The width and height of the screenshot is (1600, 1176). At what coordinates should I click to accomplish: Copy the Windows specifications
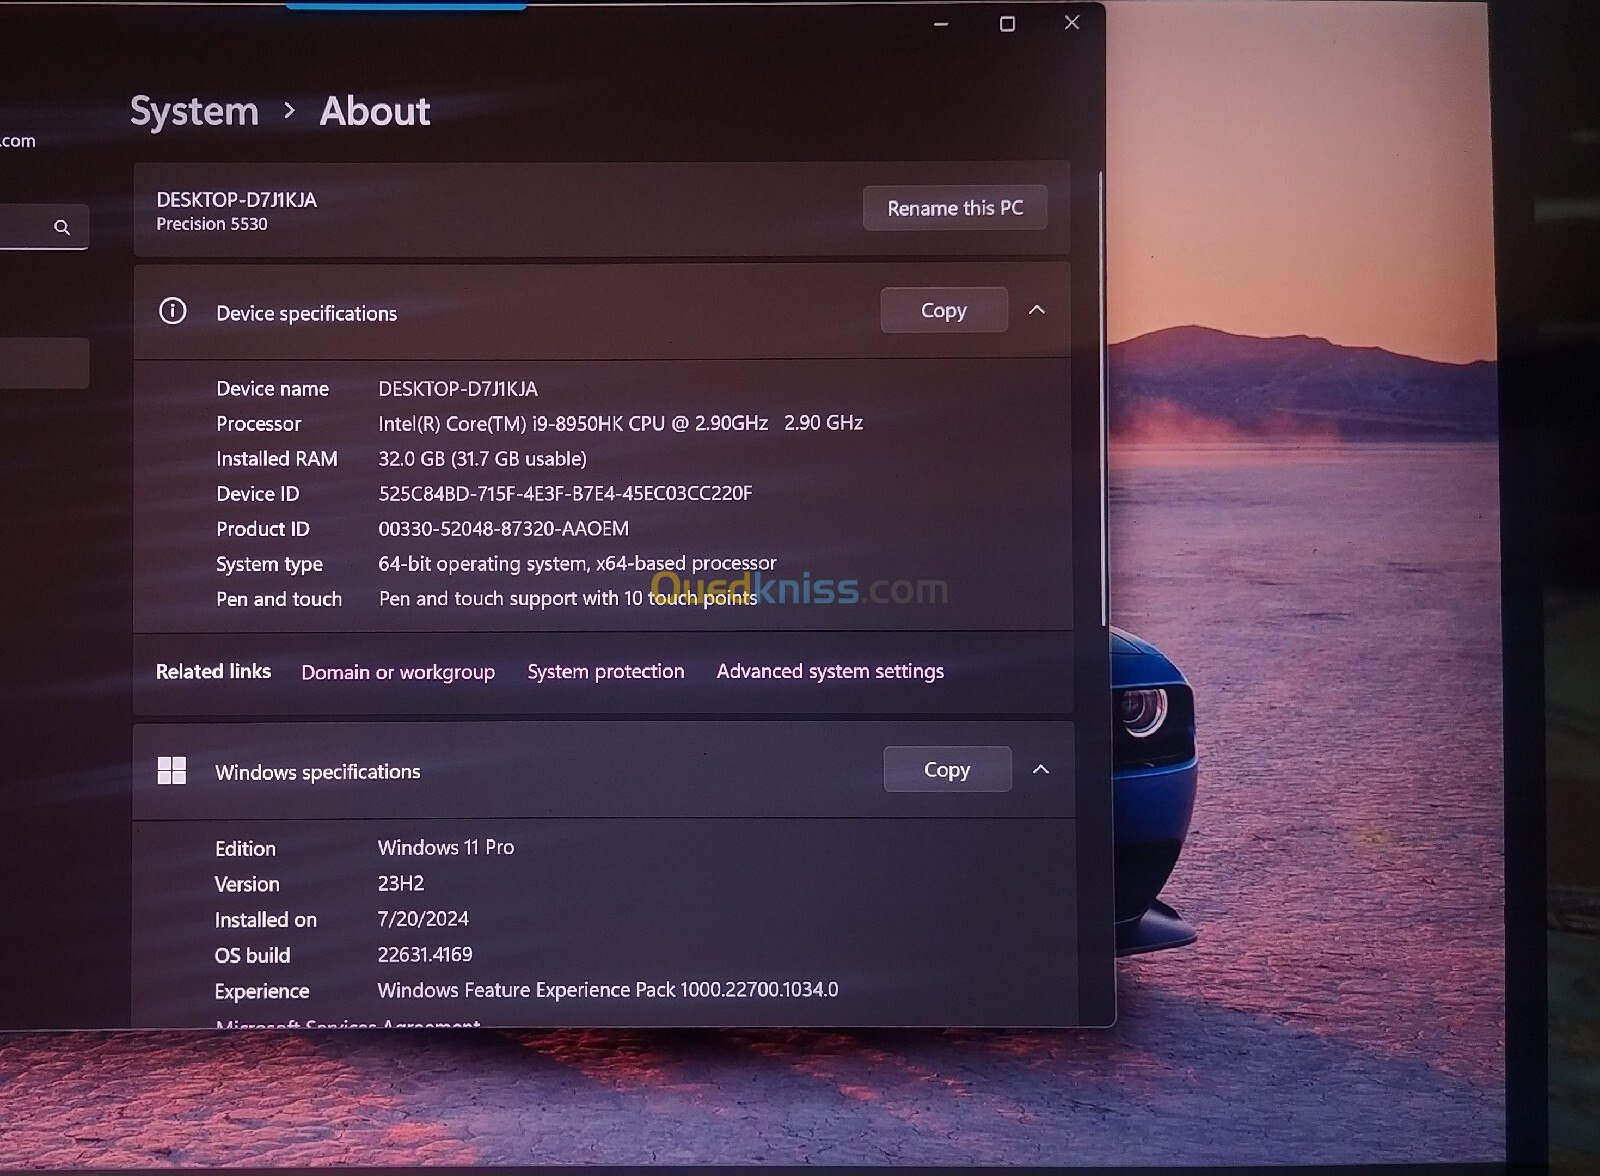coord(947,769)
